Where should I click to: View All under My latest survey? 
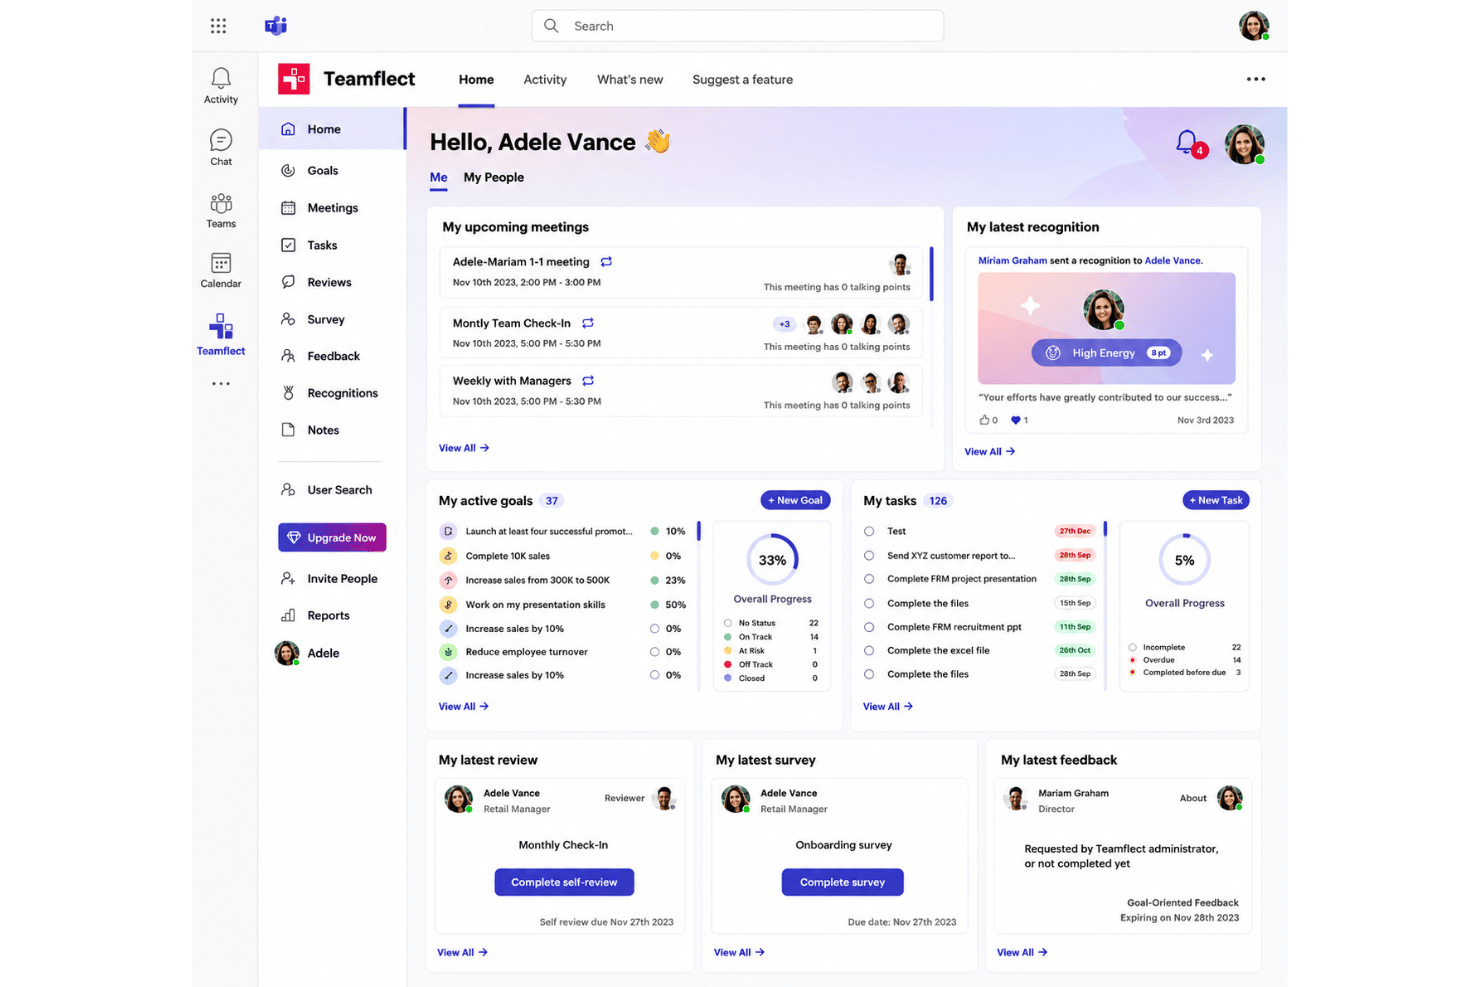pos(739,952)
